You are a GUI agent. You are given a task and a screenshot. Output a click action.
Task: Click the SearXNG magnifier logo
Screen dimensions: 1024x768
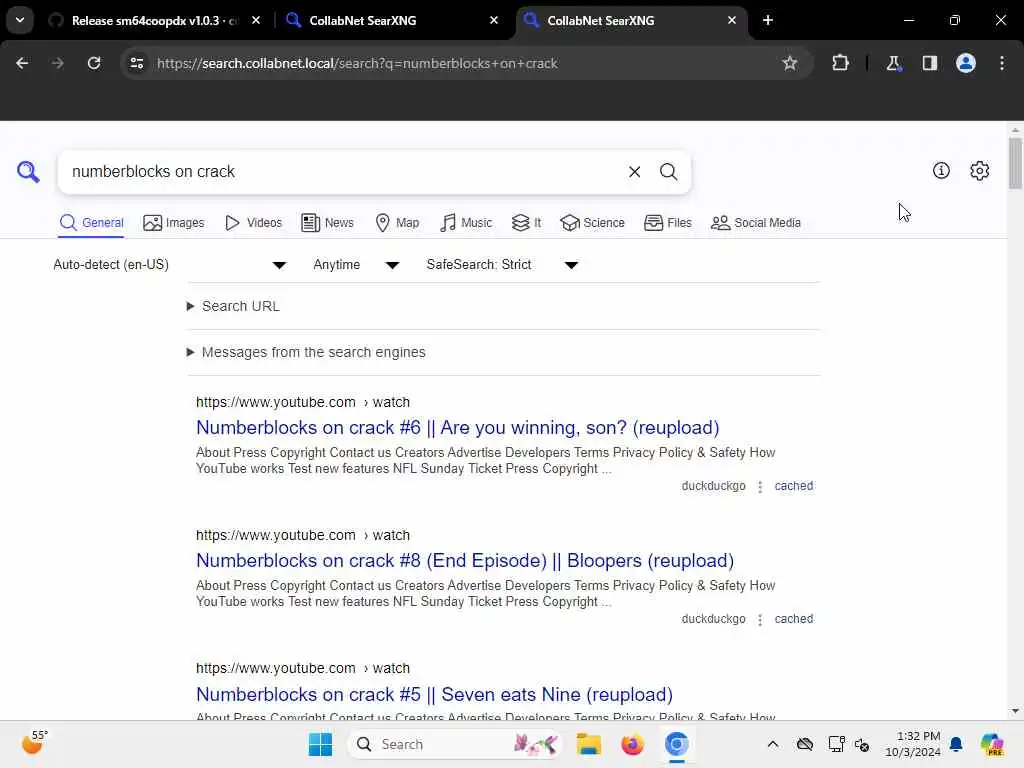click(x=28, y=172)
